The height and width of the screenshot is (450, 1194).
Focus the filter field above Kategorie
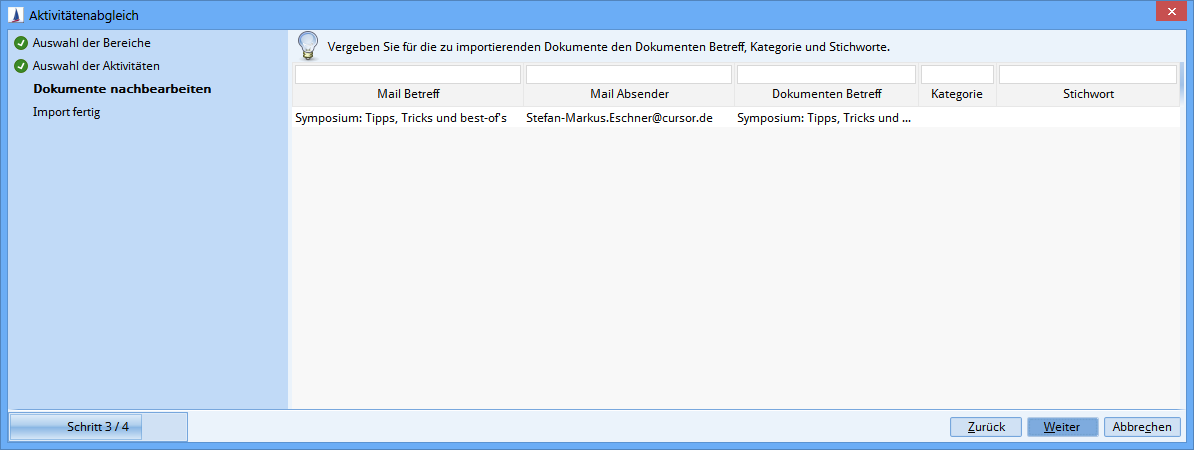957,75
